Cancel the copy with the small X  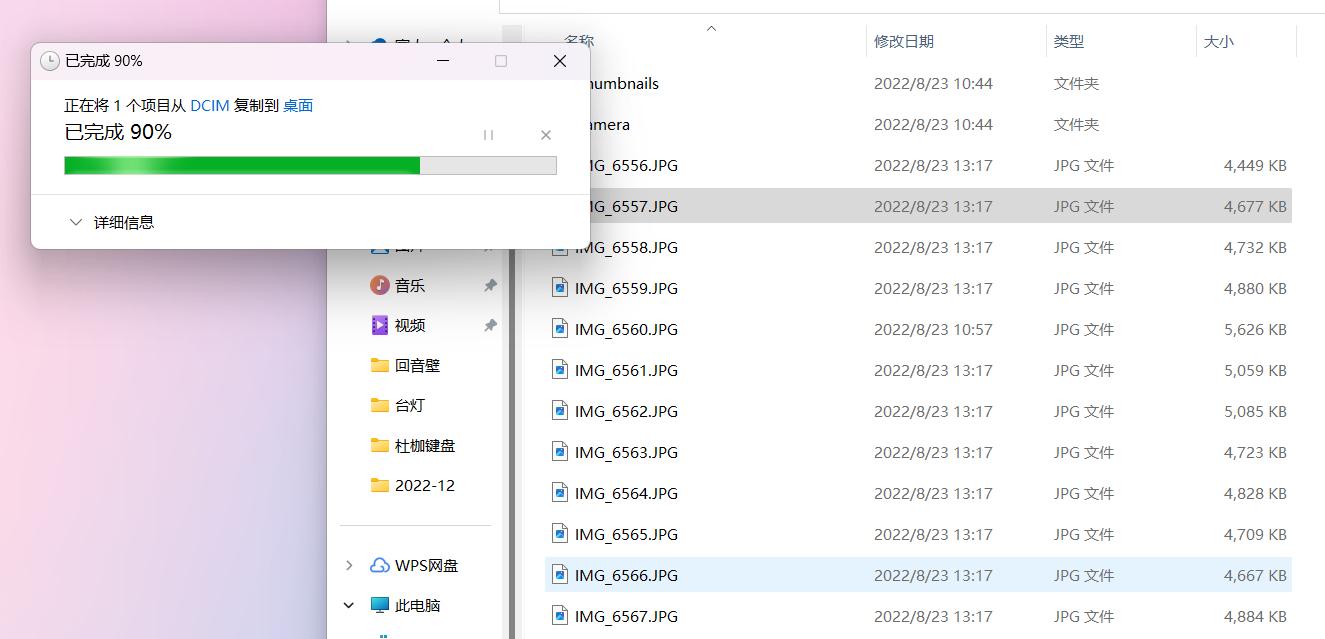point(546,135)
